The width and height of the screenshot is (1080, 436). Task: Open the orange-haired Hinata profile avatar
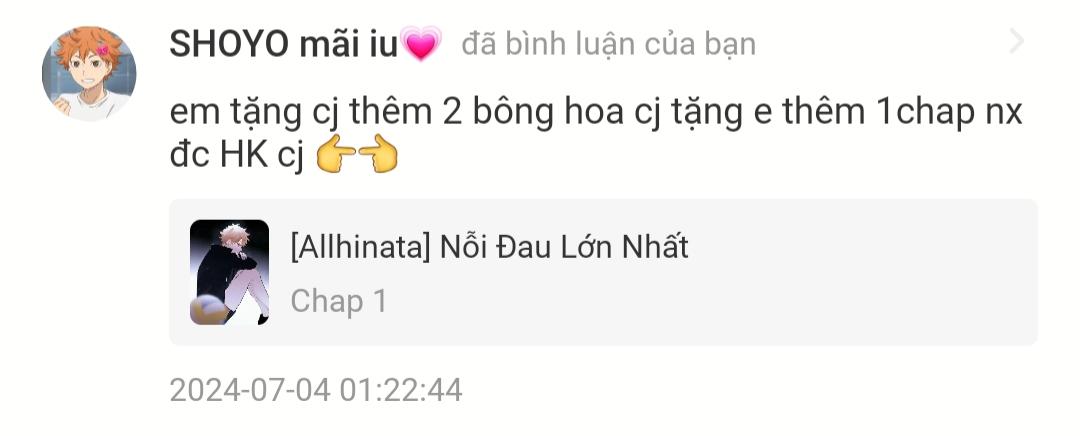click(x=89, y=74)
